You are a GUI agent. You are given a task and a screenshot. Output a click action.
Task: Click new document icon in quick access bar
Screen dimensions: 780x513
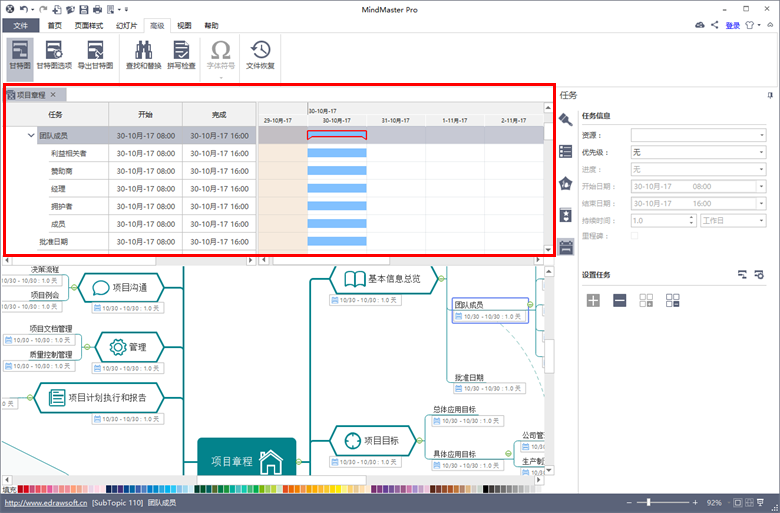[x=57, y=9]
